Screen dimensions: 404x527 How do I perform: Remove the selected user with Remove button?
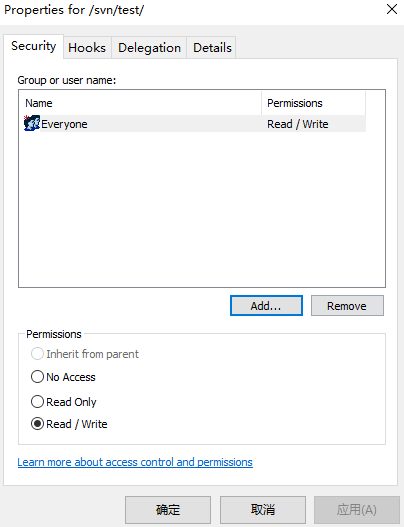347,306
